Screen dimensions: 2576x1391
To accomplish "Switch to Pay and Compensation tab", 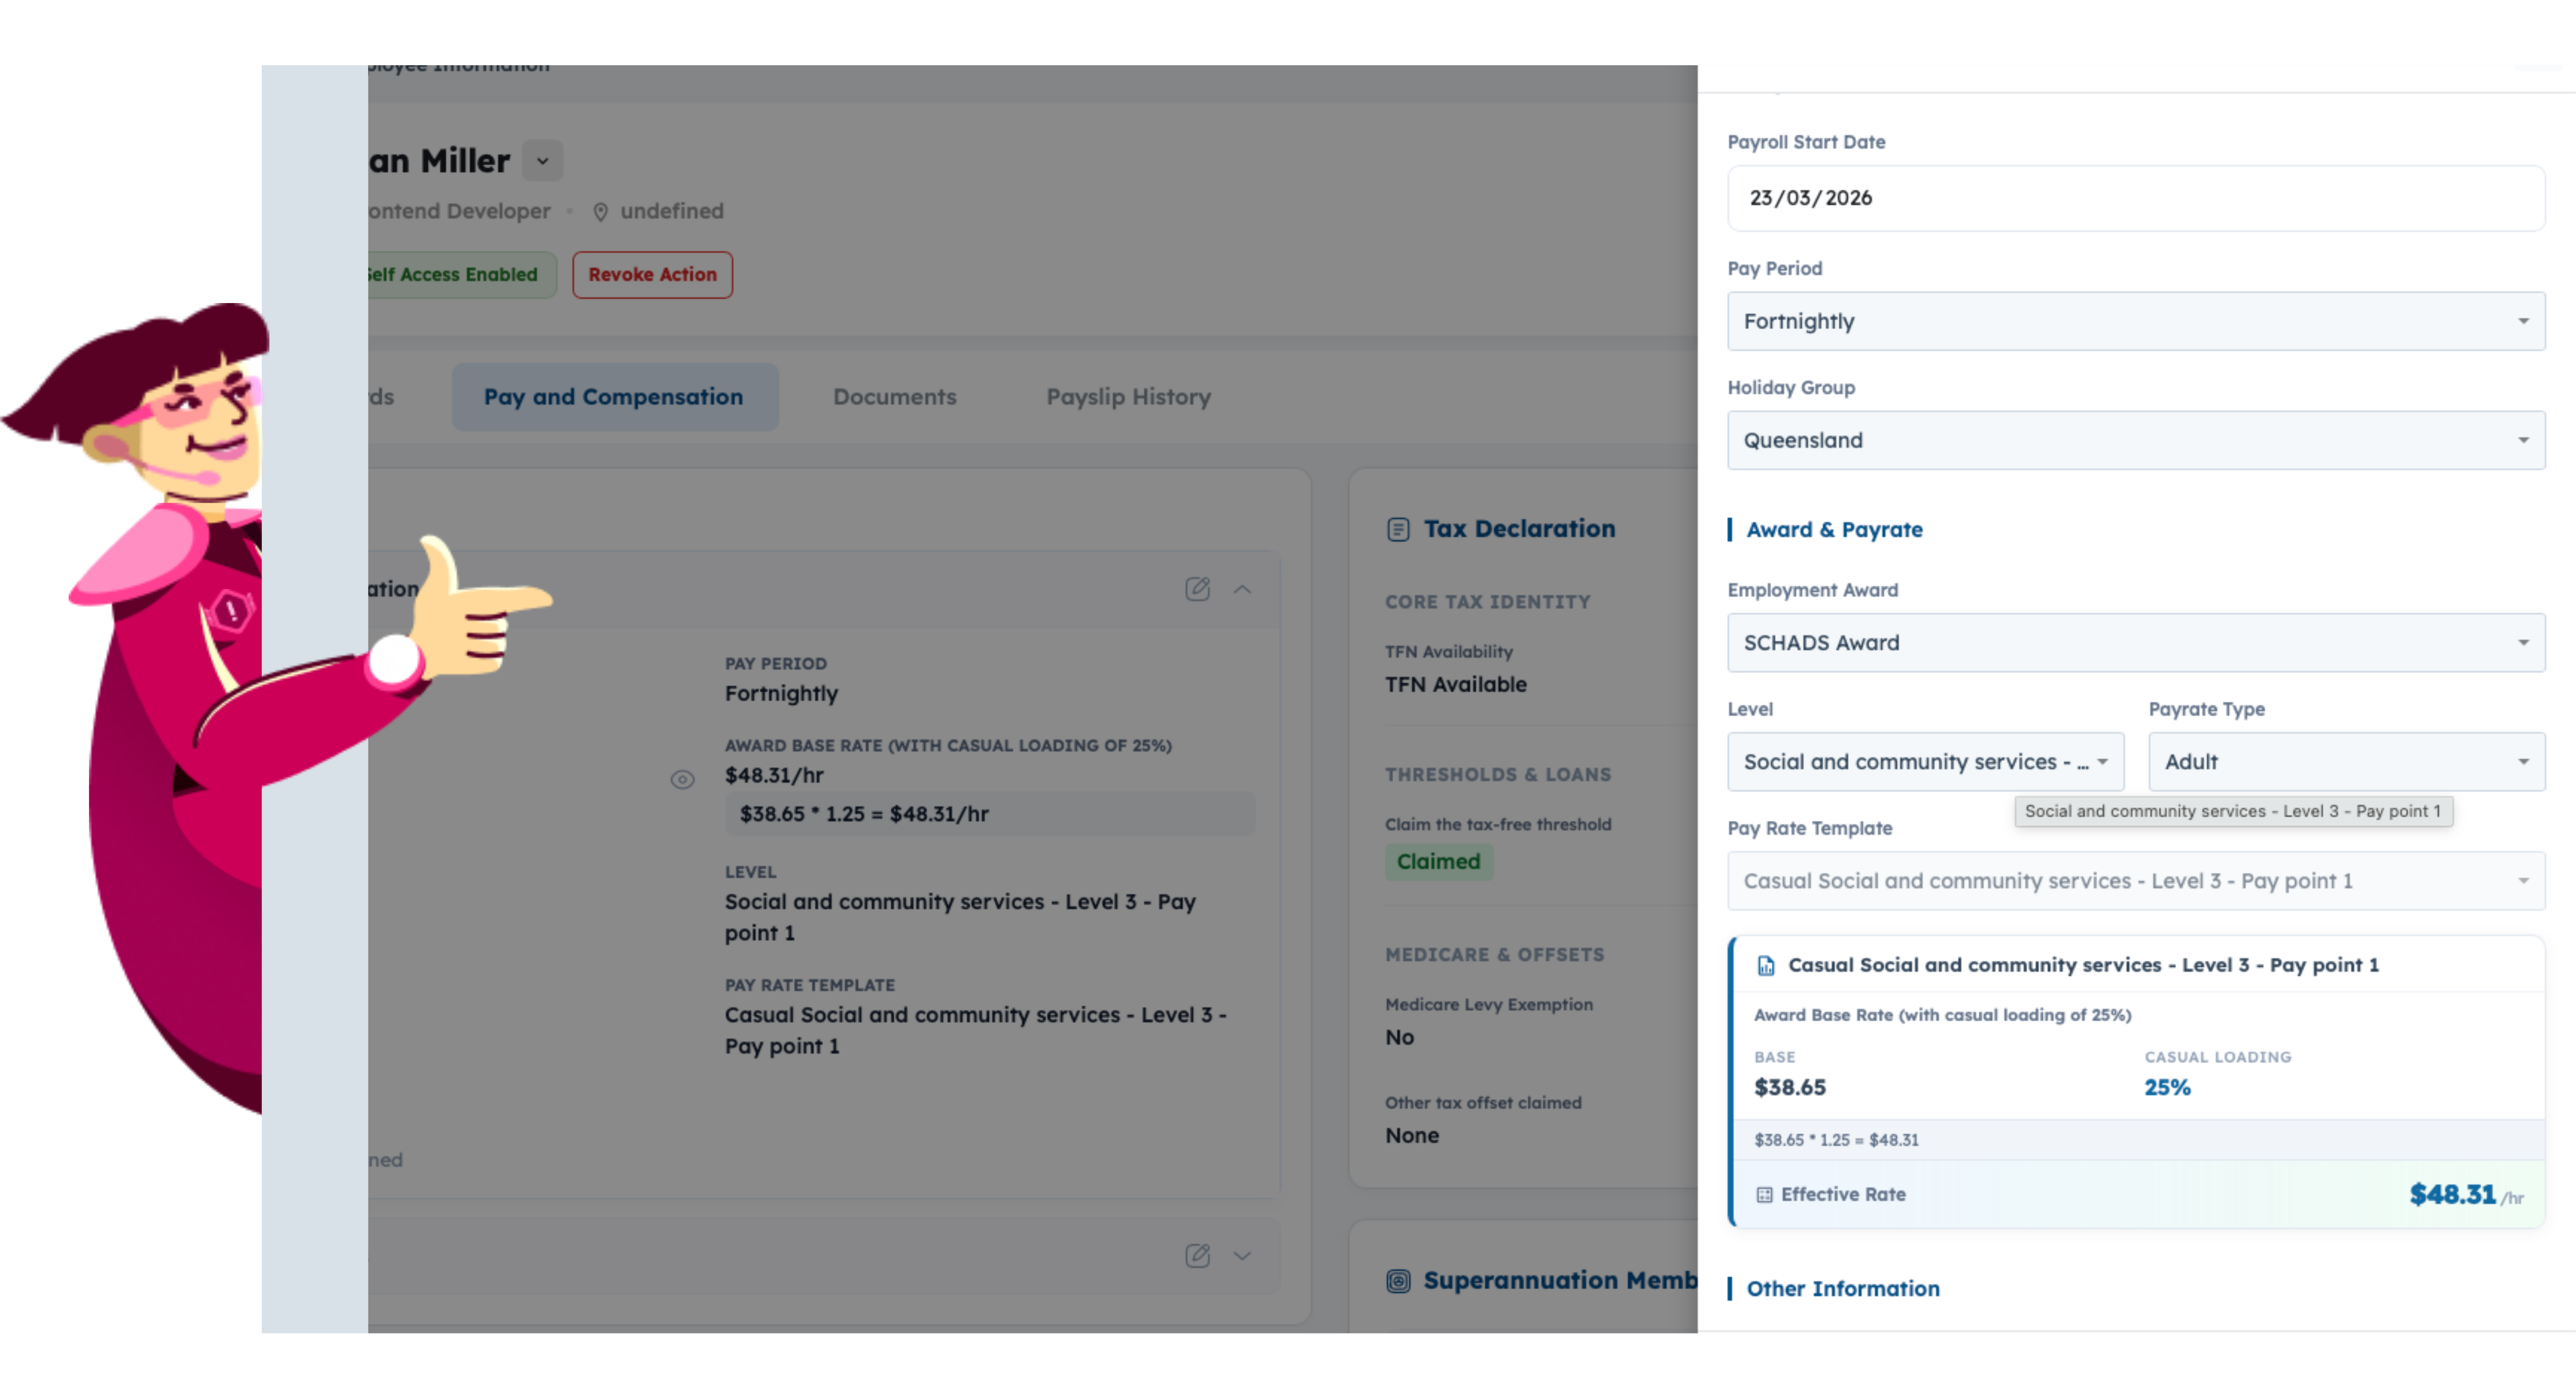I will coord(614,397).
